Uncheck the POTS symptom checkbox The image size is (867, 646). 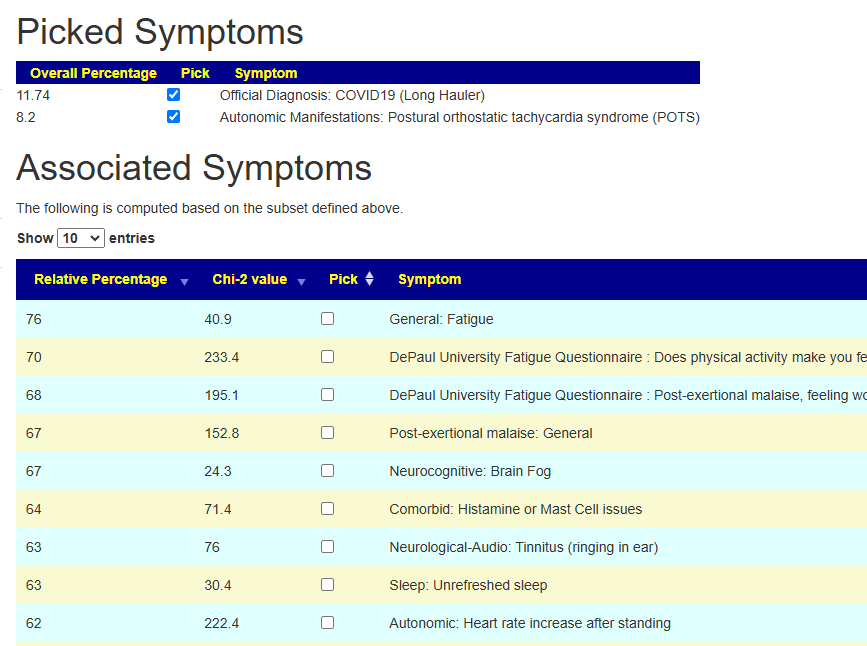[174, 117]
